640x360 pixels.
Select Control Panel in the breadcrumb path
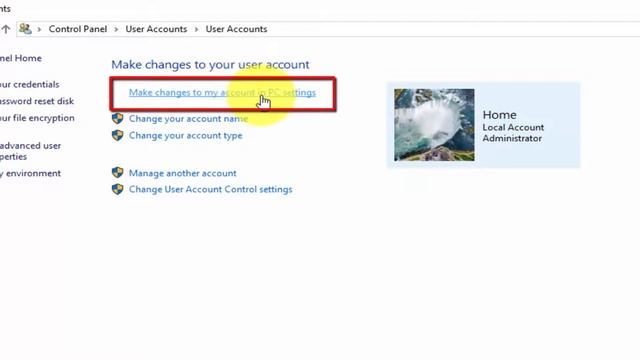[x=78, y=29]
